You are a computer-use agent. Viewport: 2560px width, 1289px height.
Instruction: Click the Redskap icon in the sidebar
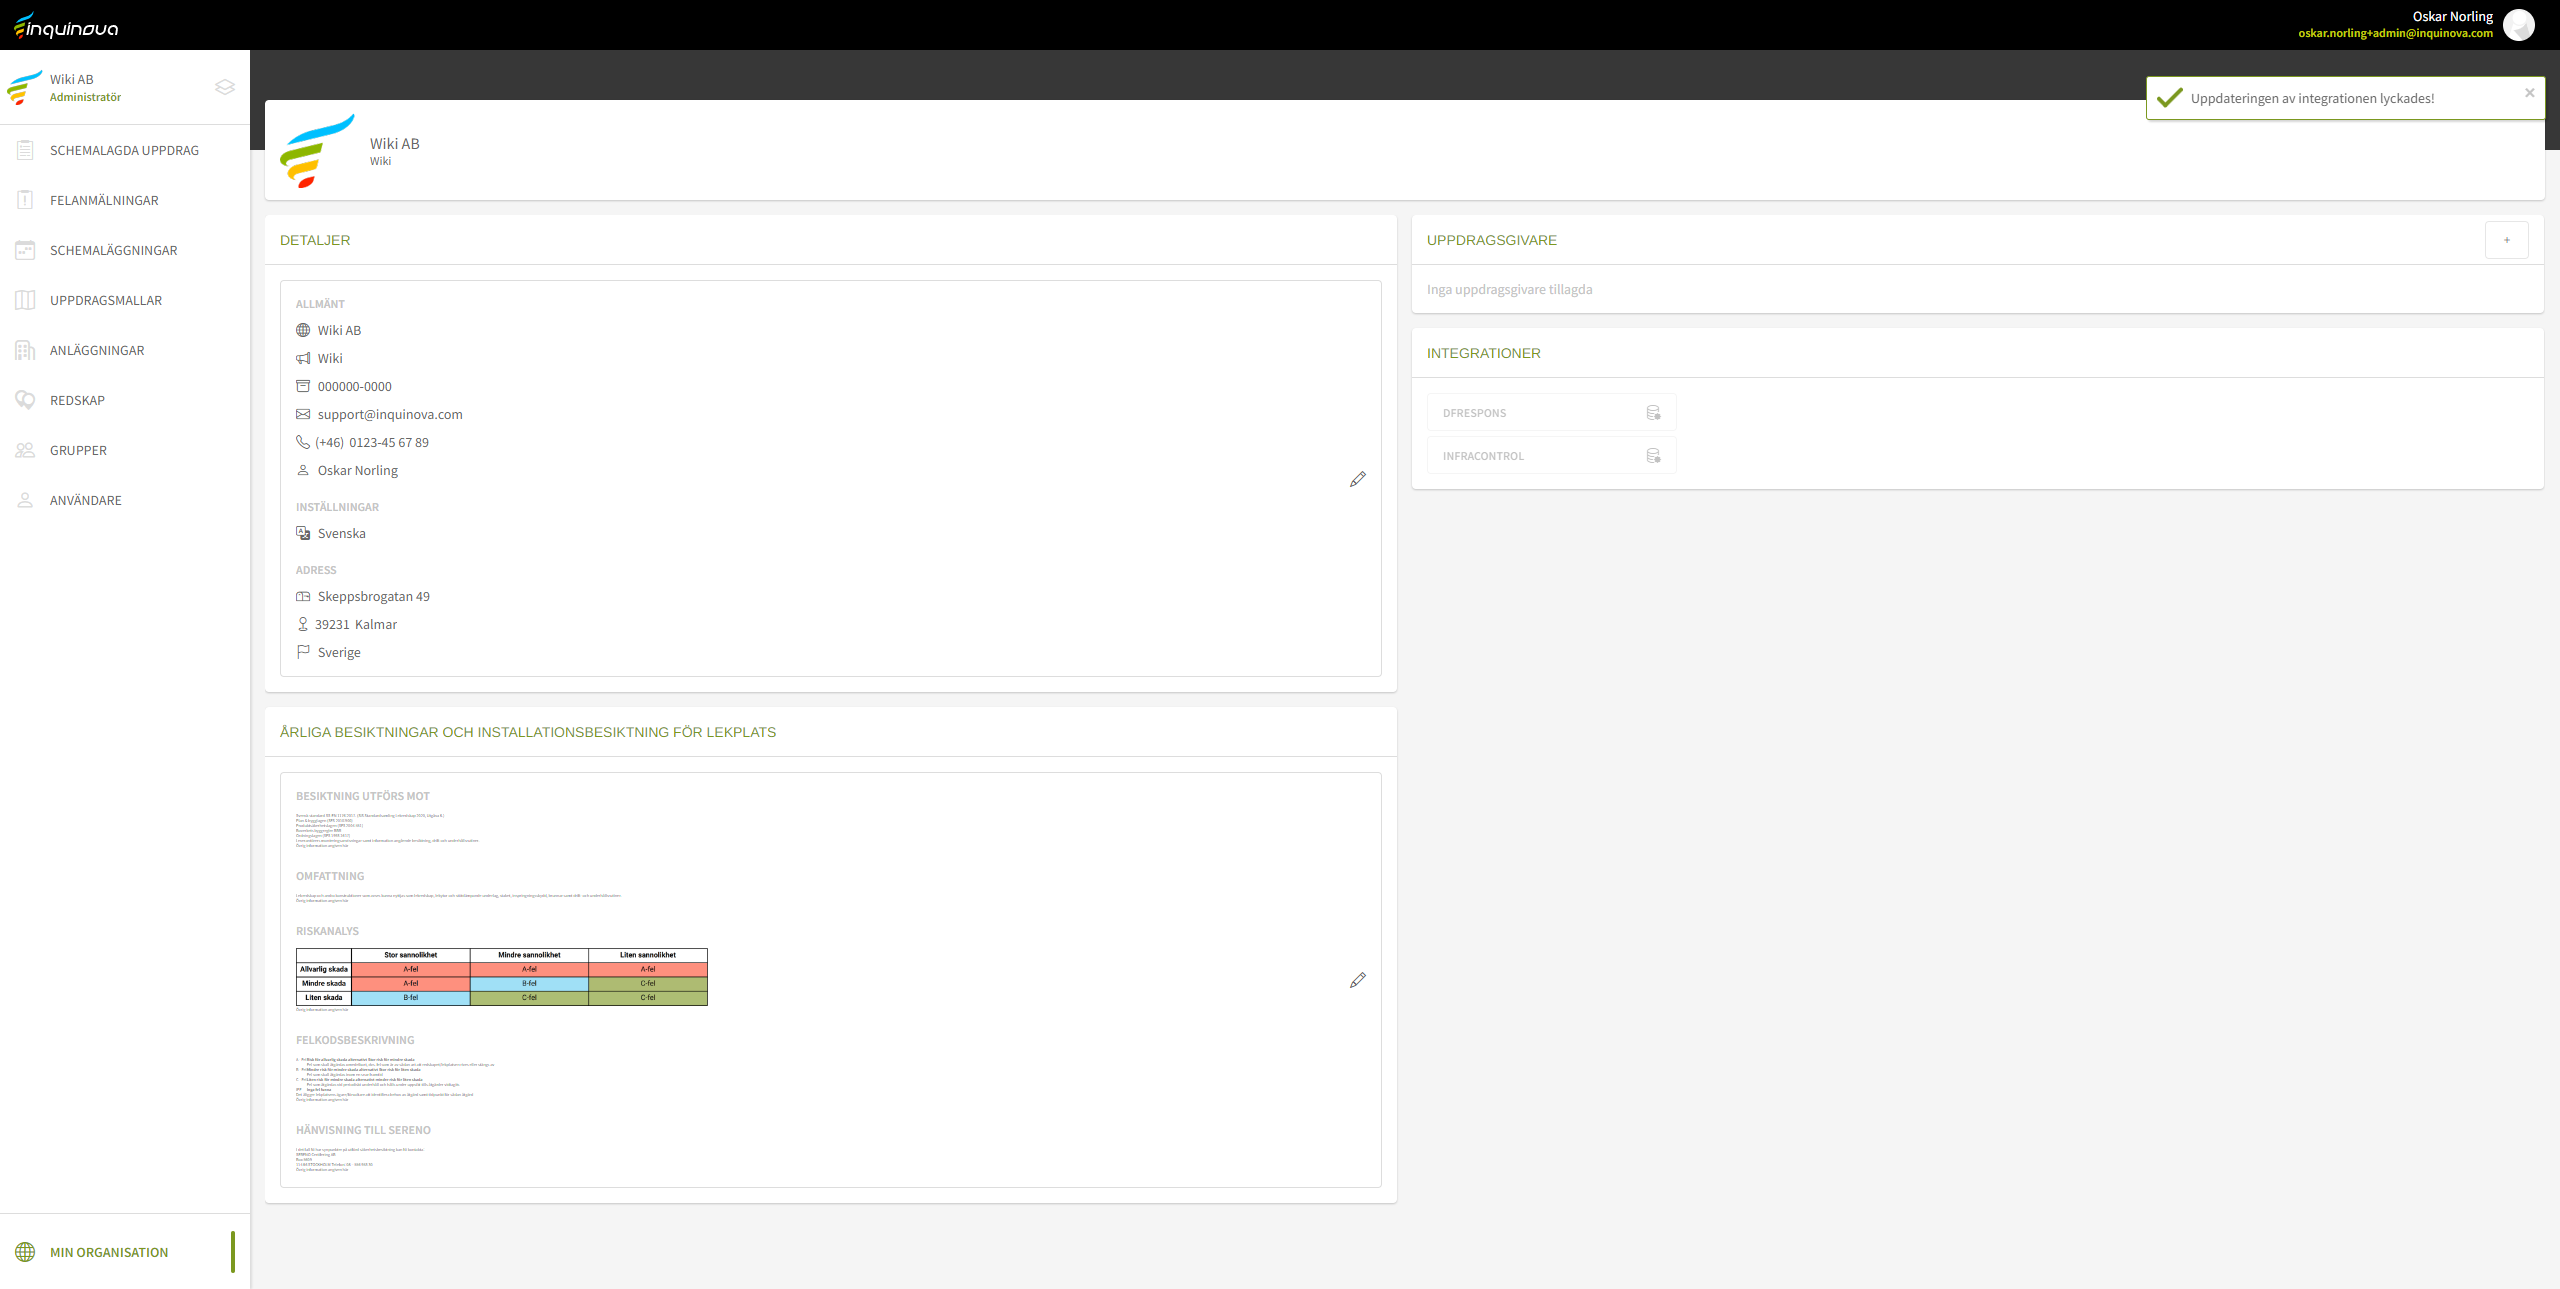(25, 400)
